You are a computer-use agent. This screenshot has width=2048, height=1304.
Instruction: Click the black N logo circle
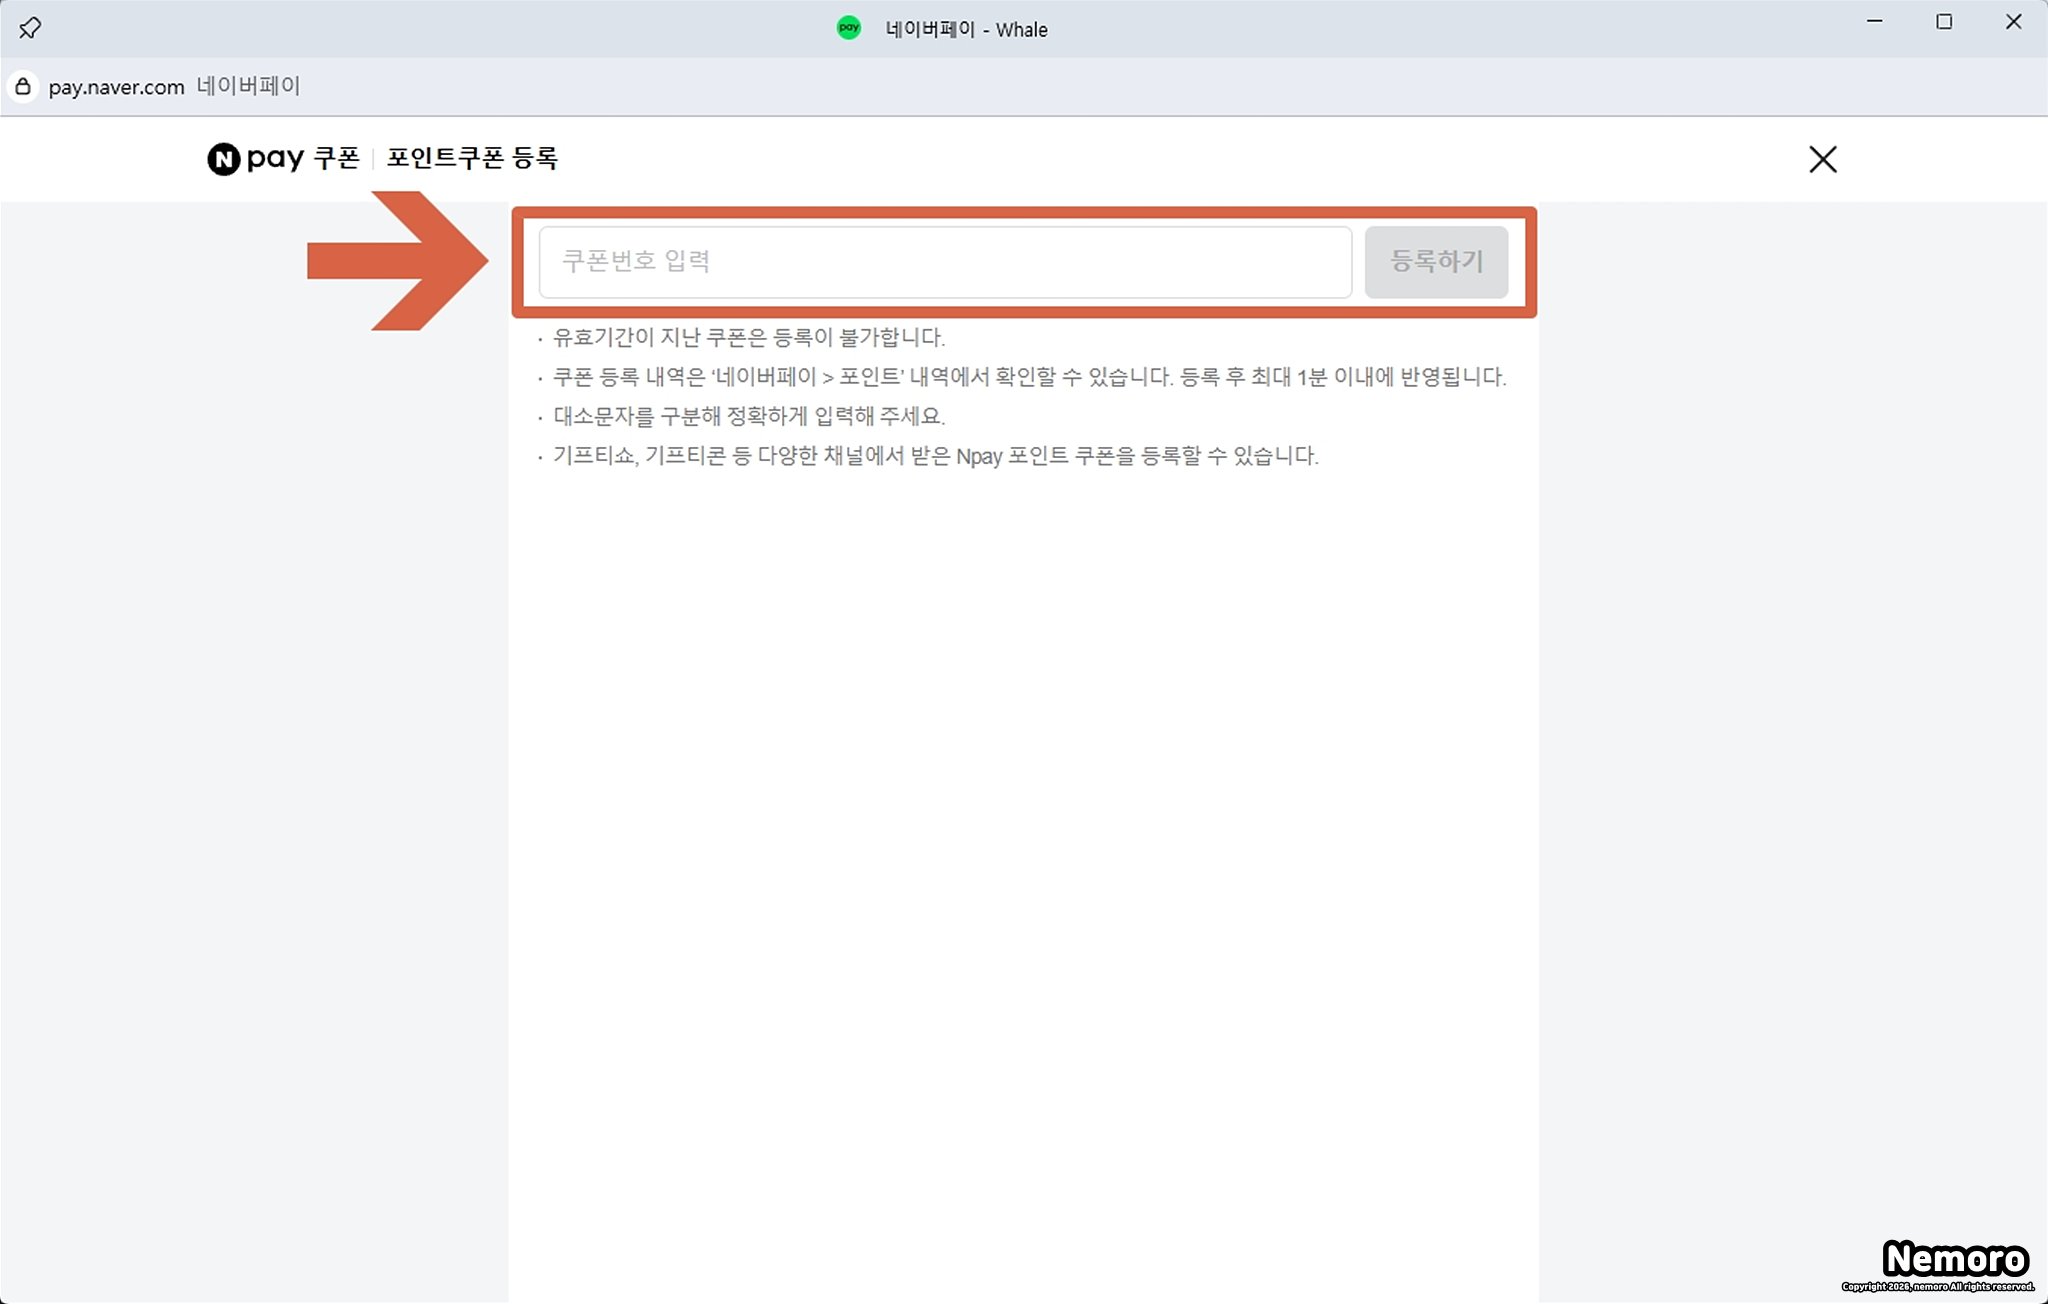223,159
